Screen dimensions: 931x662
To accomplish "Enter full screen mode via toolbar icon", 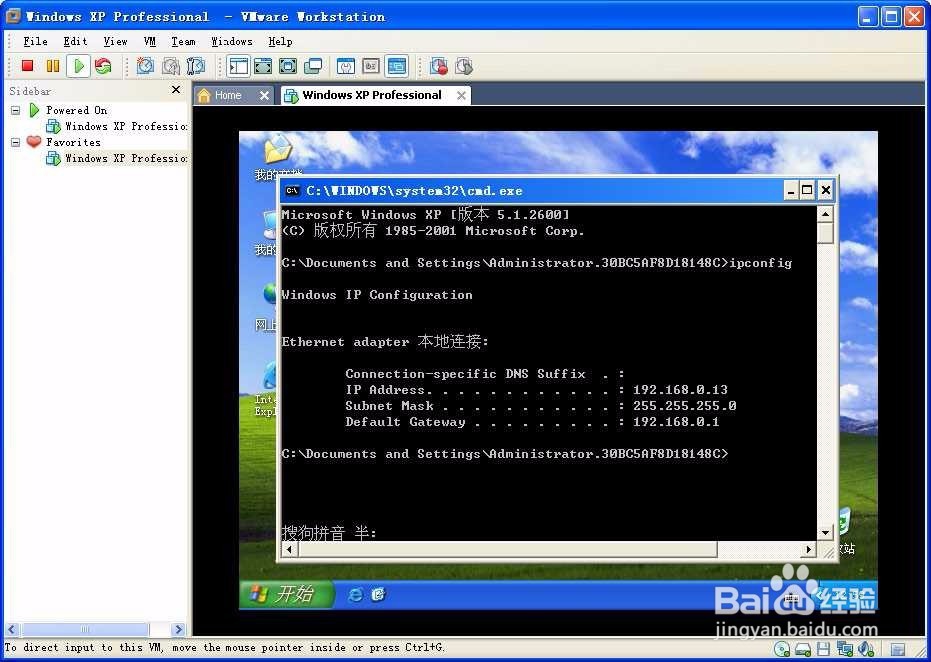I will point(288,66).
